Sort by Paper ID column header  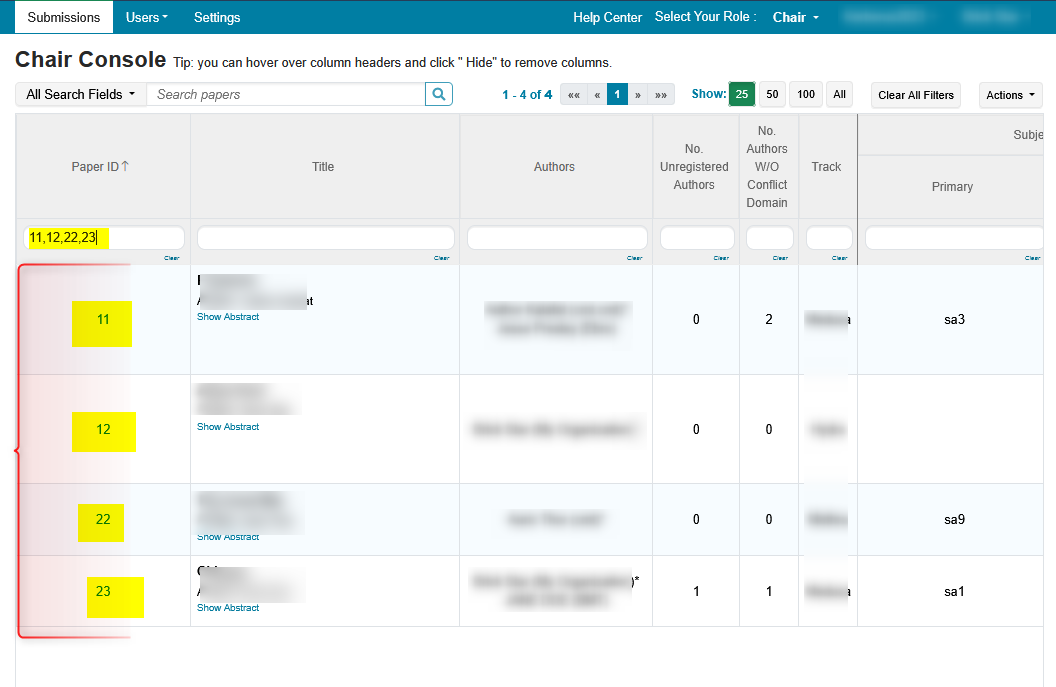coord(100,167)
